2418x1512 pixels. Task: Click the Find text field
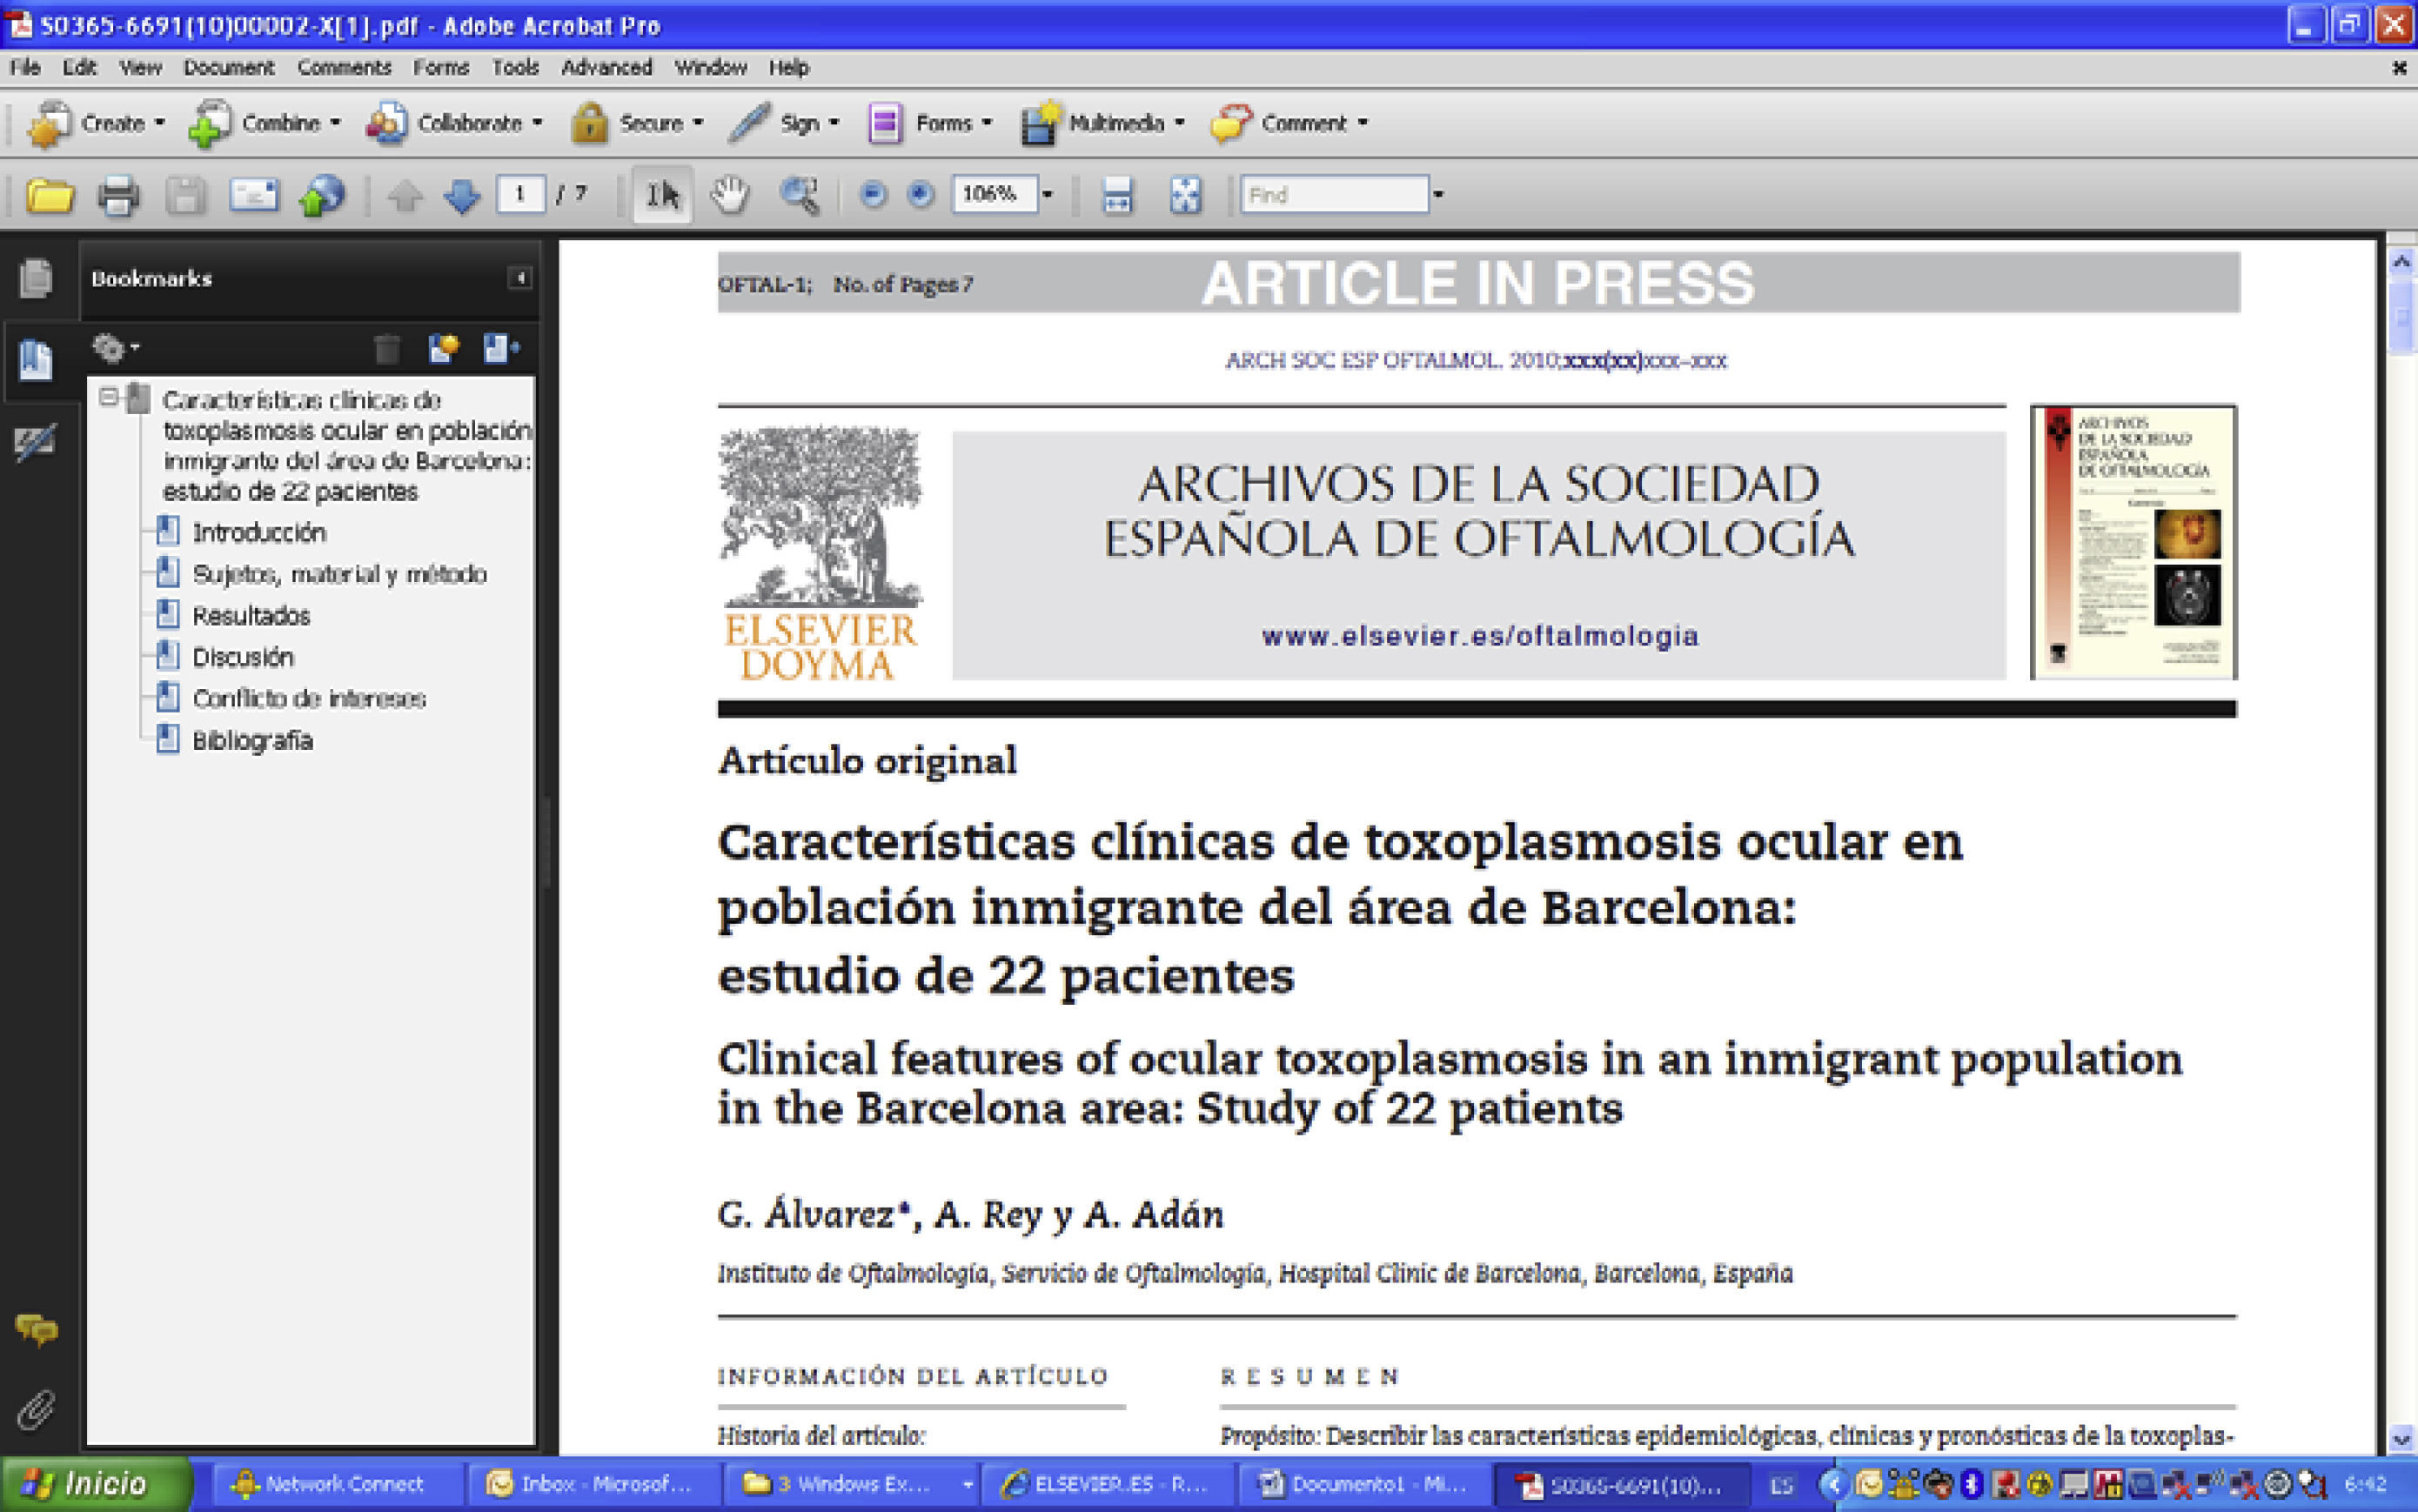click(1333, 194)
